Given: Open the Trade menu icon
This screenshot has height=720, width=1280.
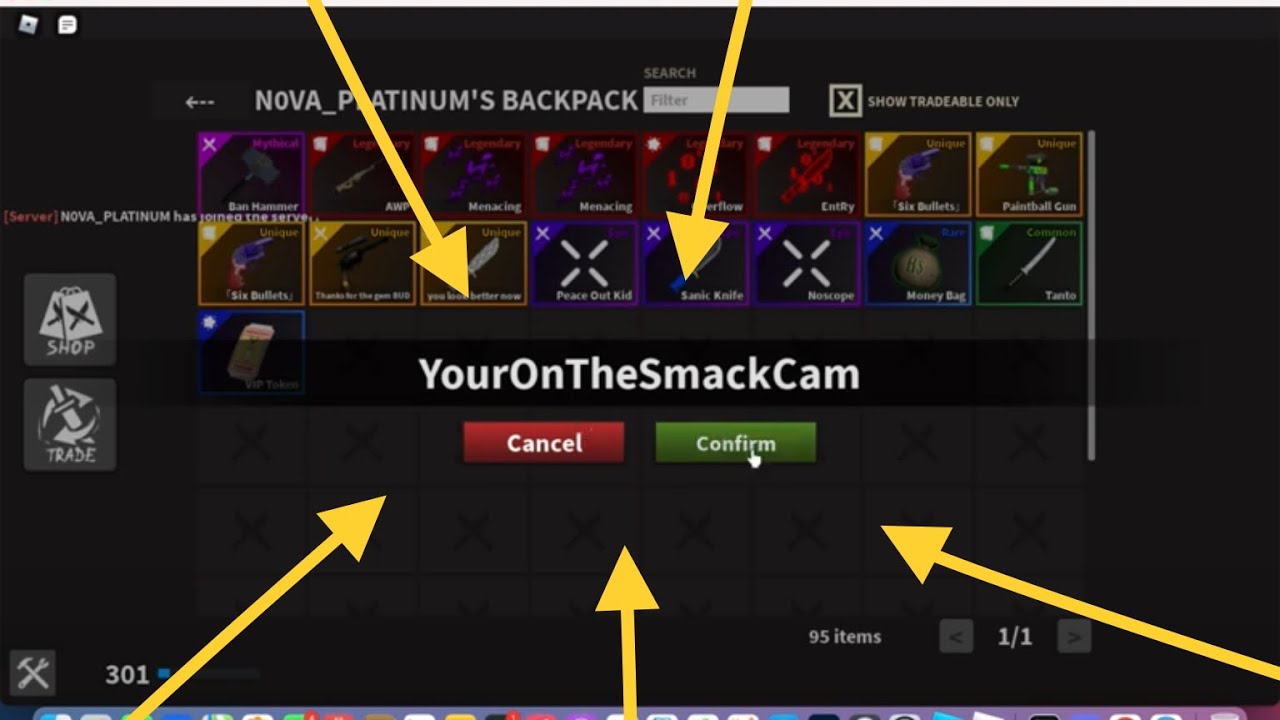Looking at the screenshot, I should pos(70,425).
